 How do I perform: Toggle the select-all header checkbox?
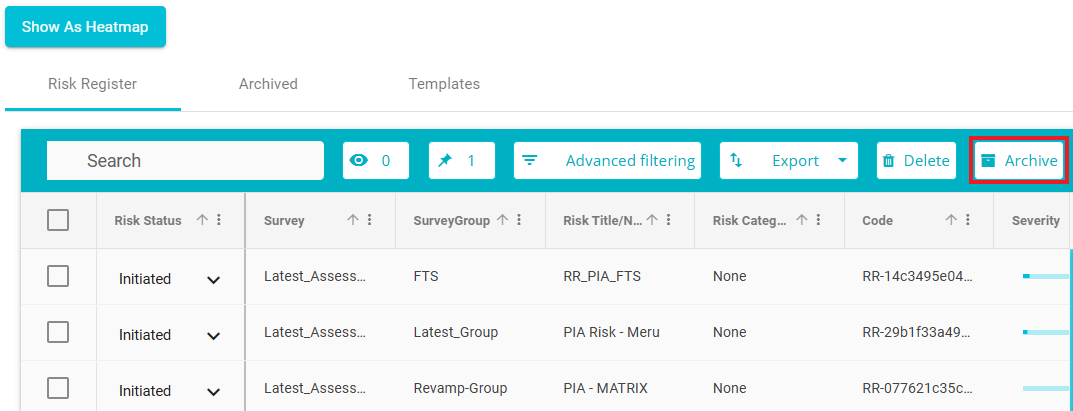58,220
